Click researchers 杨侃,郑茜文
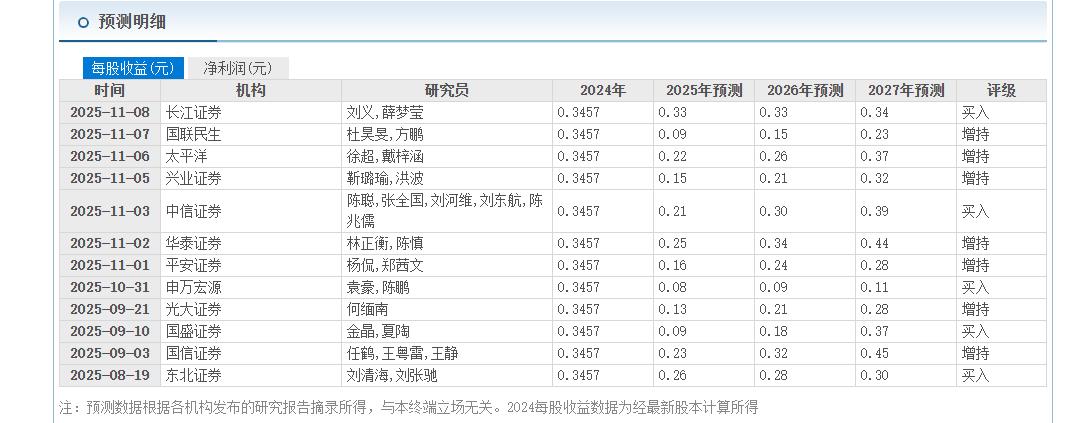 (x=384, y=266)
